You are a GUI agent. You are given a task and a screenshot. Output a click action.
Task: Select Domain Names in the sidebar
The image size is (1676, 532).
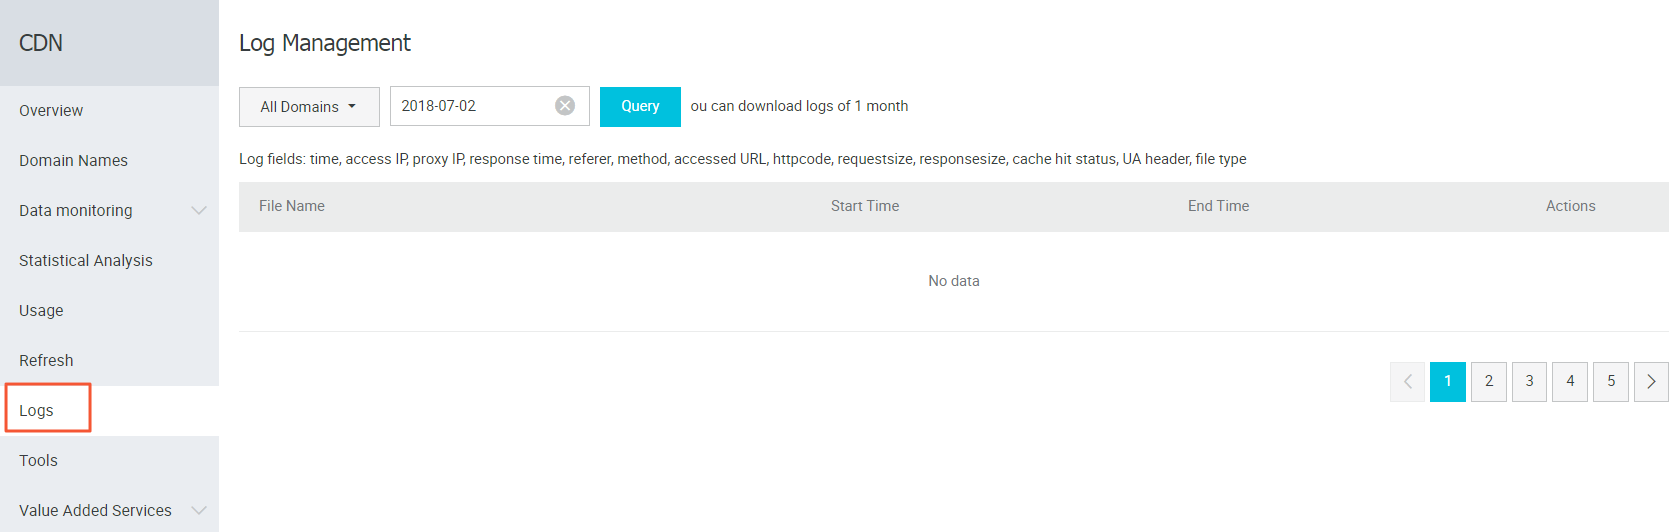(x=73, y=161)
